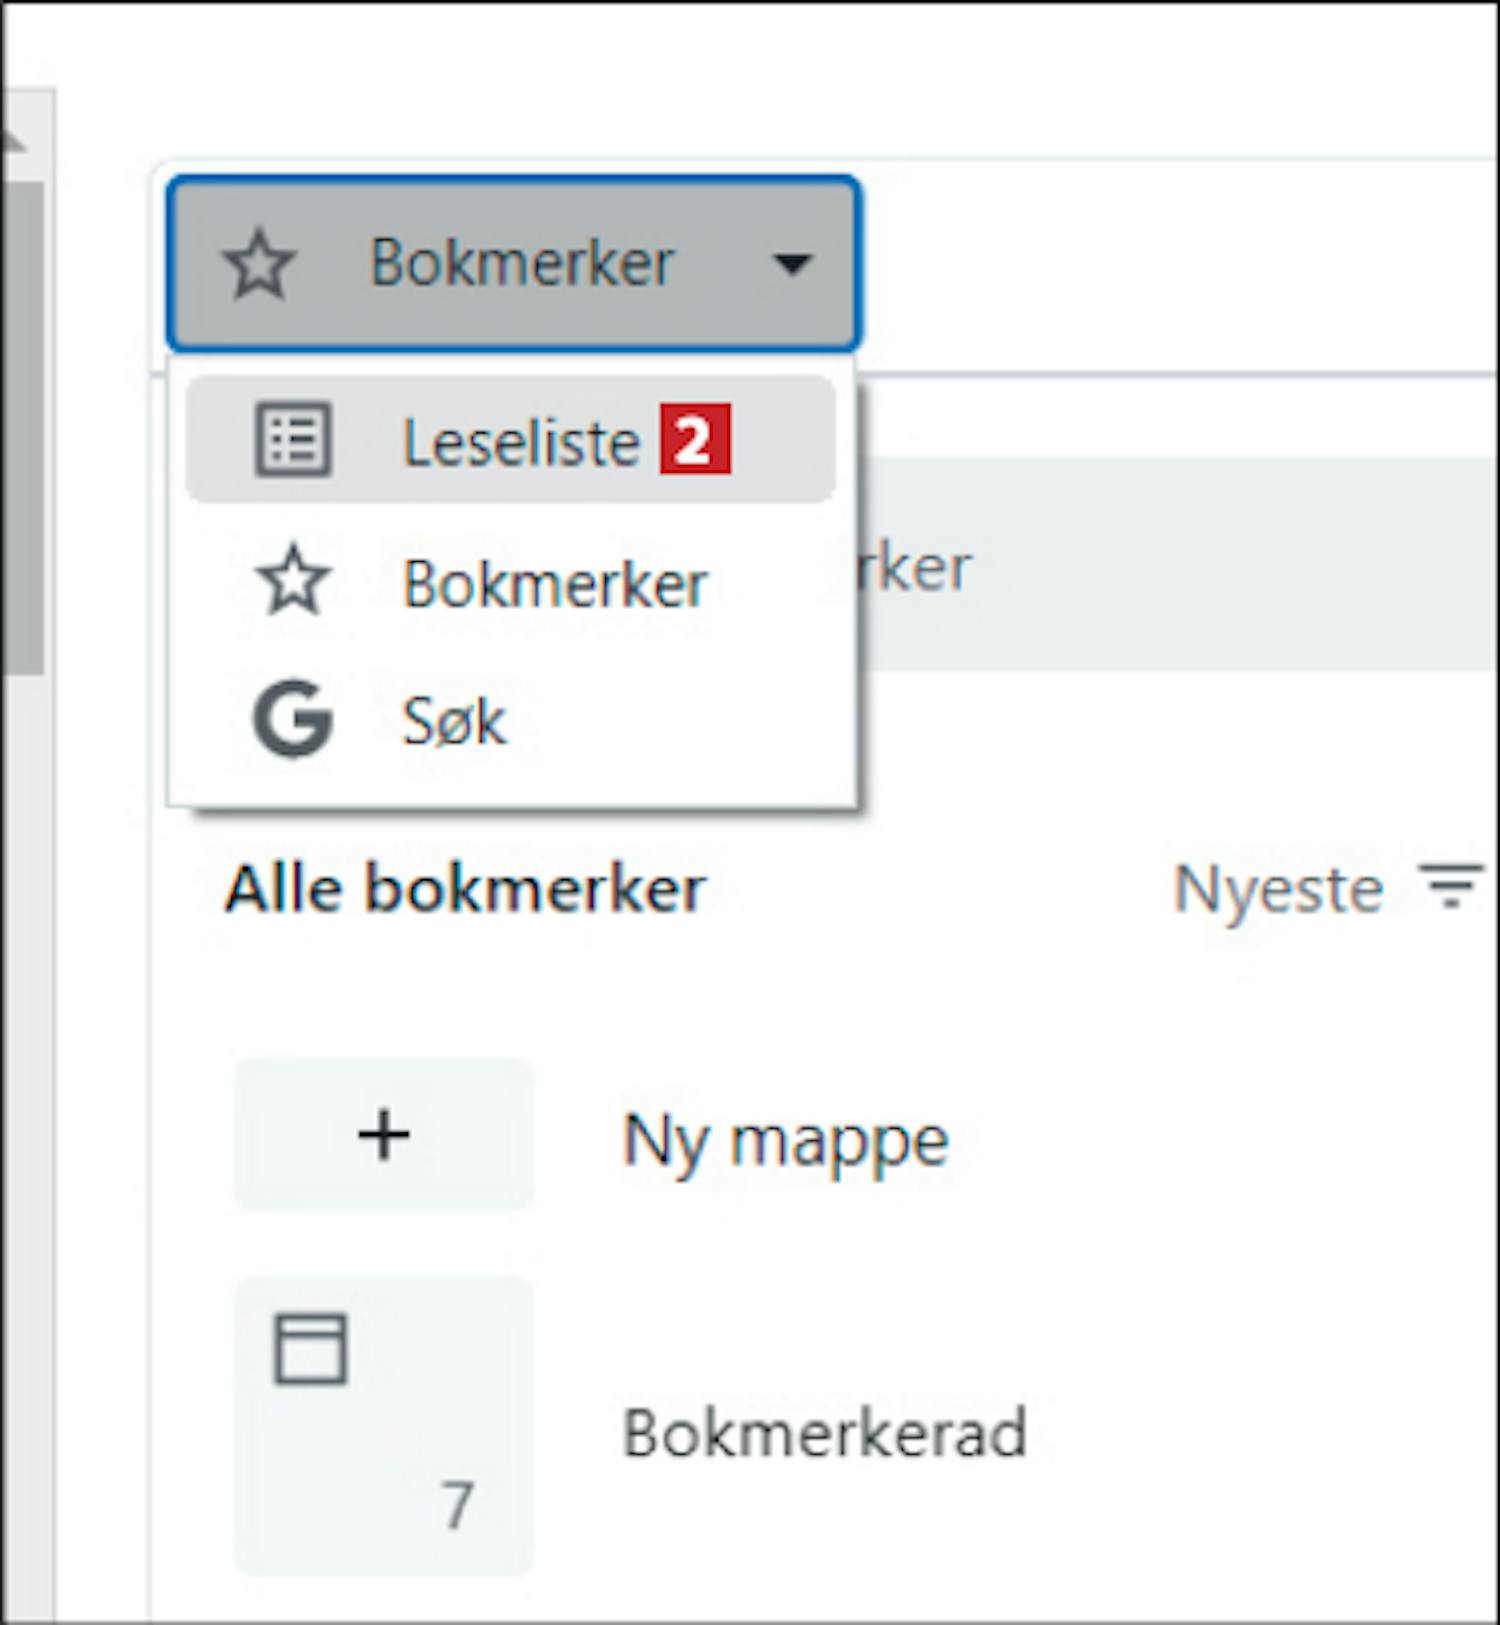Click the dropdown arrow next to Bokmerker
This screenshot has width=1500, height=1625.
792,264
